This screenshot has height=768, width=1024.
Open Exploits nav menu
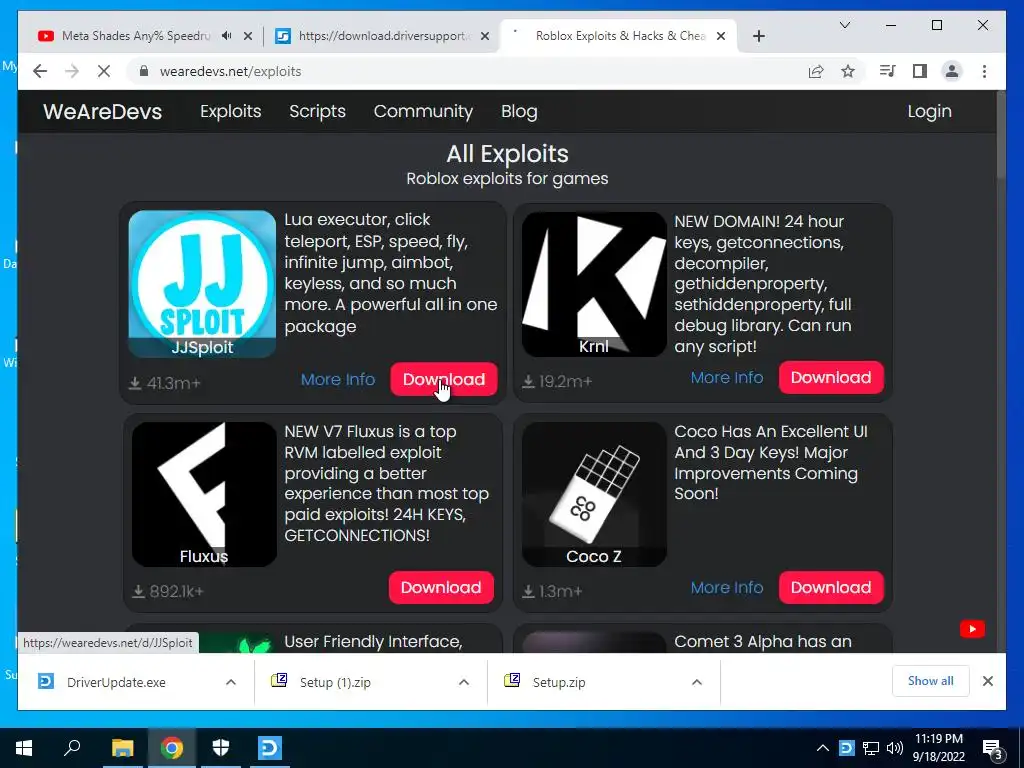231,111
